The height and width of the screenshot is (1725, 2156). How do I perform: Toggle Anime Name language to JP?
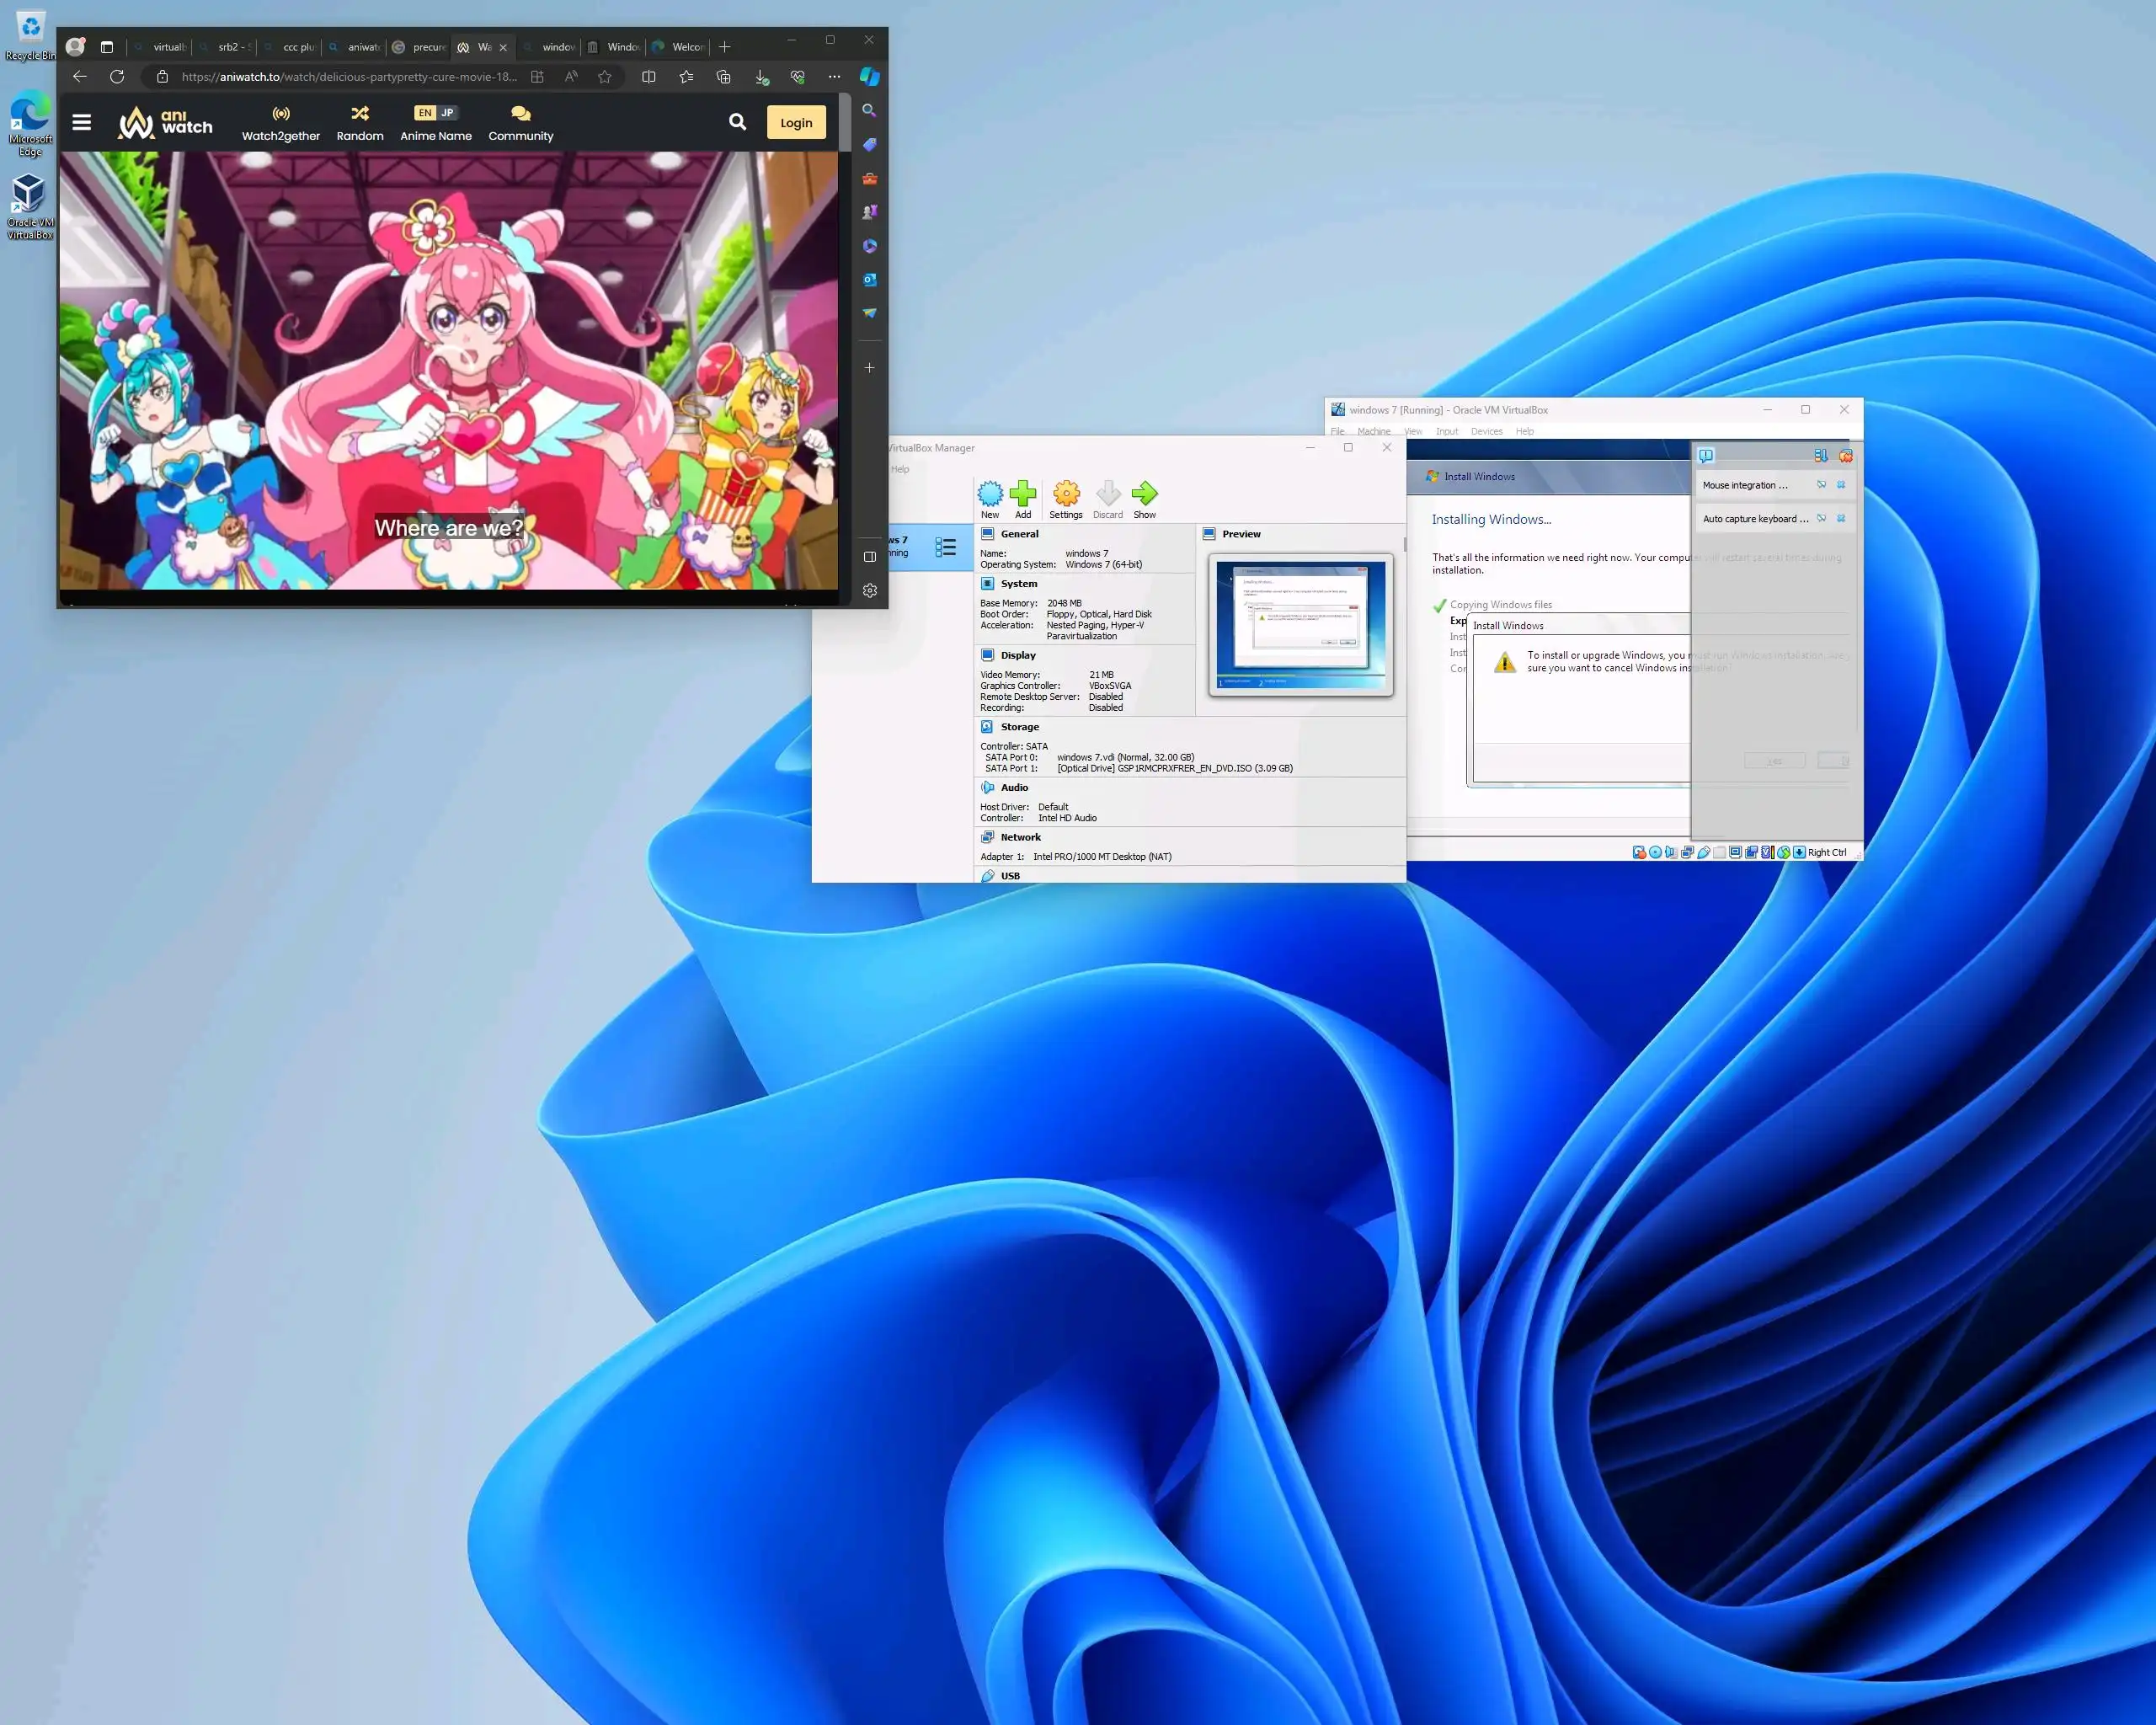(447, 113)
